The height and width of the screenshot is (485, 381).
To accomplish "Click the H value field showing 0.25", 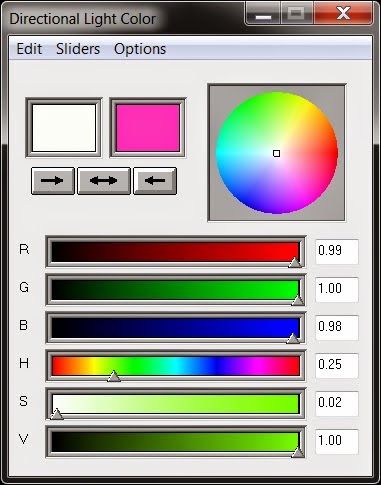I will (337, 365).
